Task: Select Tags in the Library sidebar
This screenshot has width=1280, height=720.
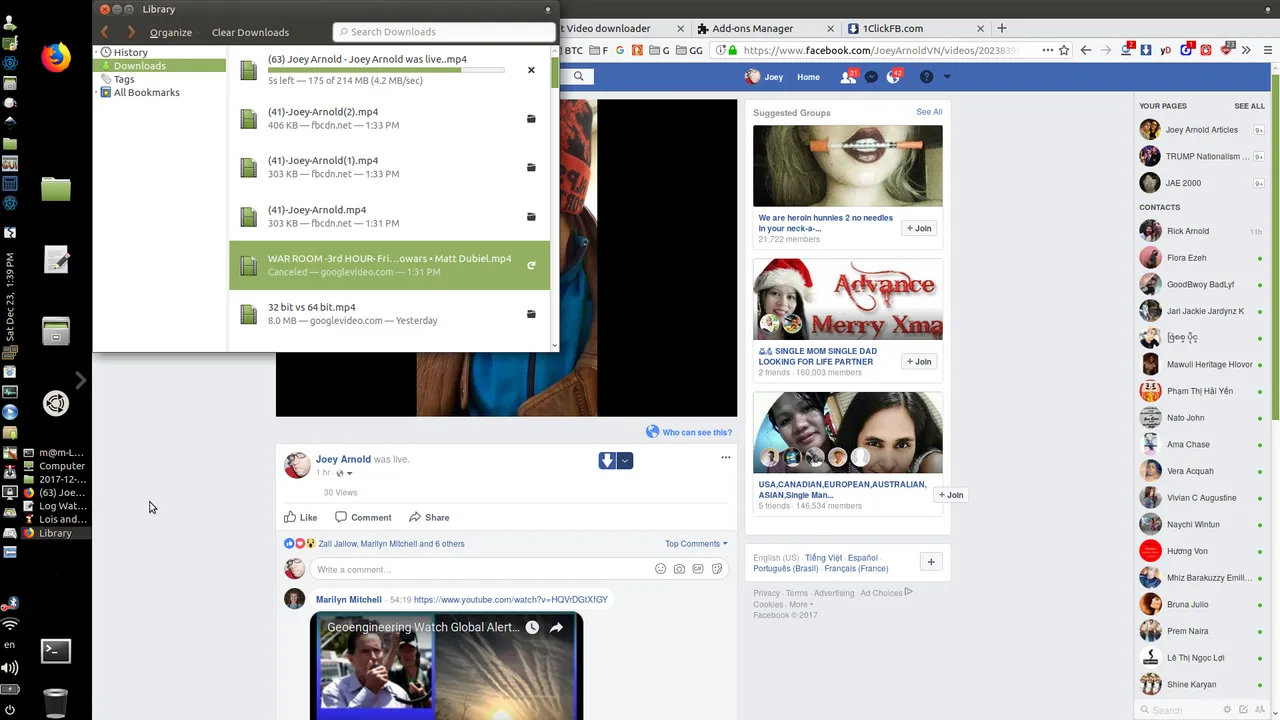Action: [124, 79]
